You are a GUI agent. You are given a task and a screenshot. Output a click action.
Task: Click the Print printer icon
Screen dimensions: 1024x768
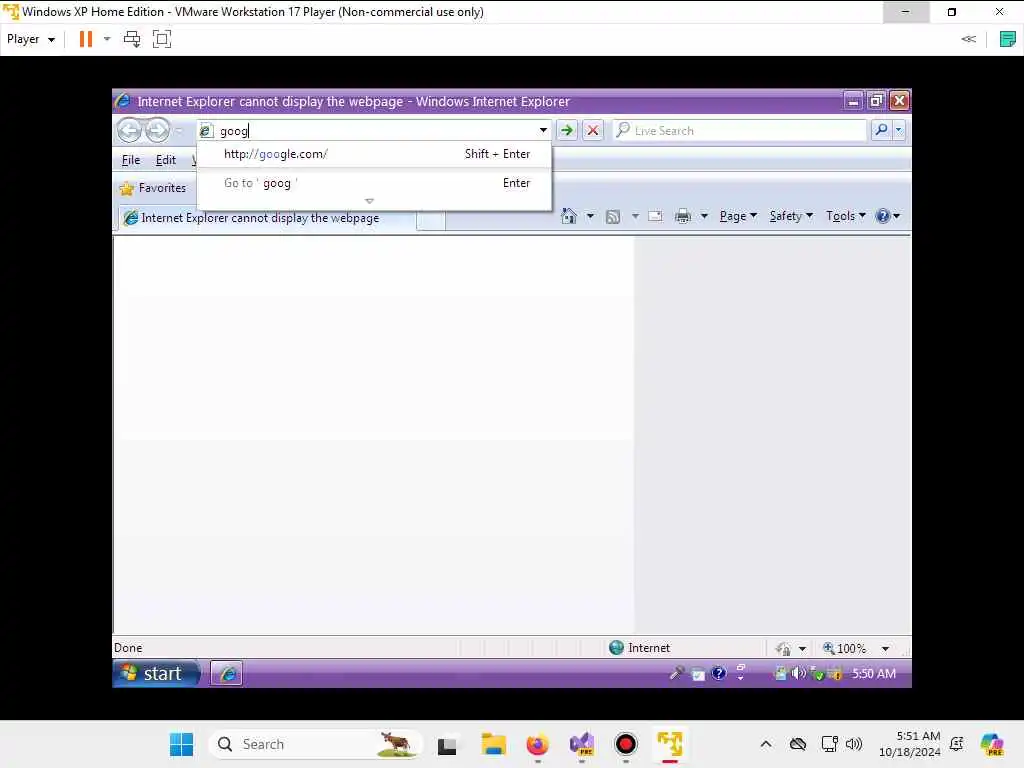(x=683, y=216)
